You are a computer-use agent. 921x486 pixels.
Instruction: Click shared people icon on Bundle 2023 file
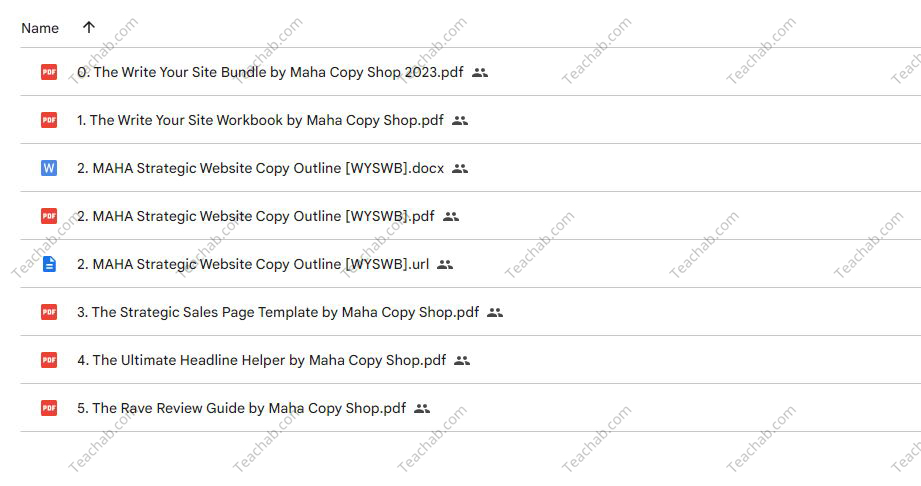click(480, 72)
